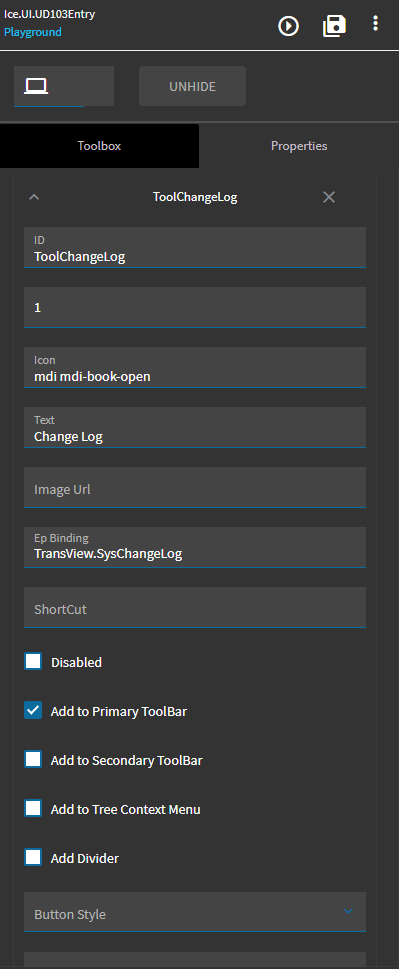Enable the Add Divider checkbox
Viewport: 399px width, 969px height.
coord(33,858)
